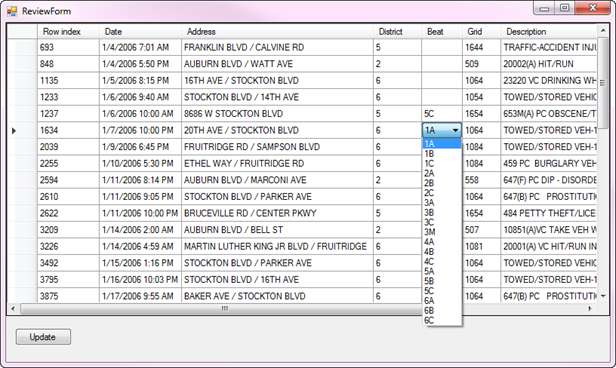Pick 6B in the Beat list

(x=442, y=311)
